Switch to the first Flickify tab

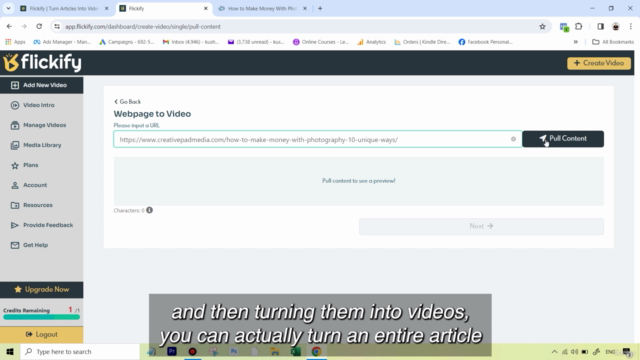coord(64,8)
